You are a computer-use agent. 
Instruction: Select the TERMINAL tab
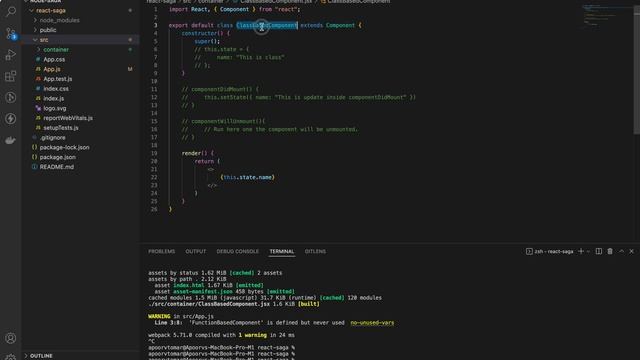[282, 251]
